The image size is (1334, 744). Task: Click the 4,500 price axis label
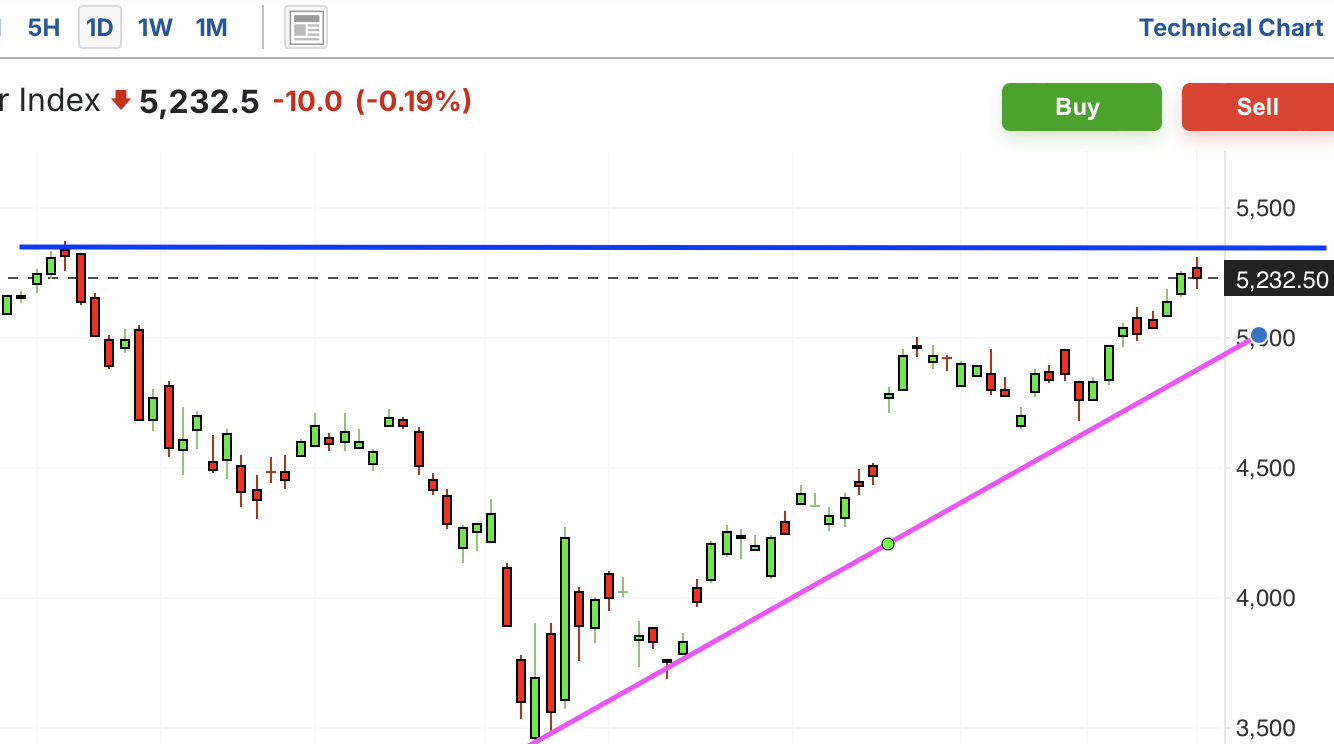click(1265, 468)
